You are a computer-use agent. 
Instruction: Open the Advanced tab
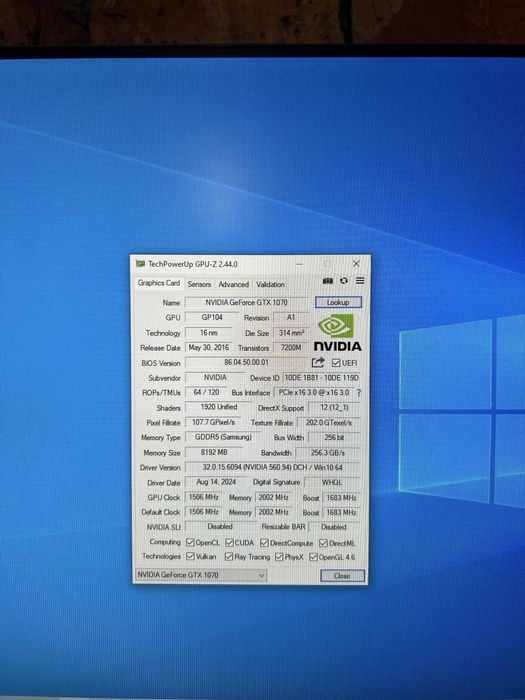coord(233,284)
